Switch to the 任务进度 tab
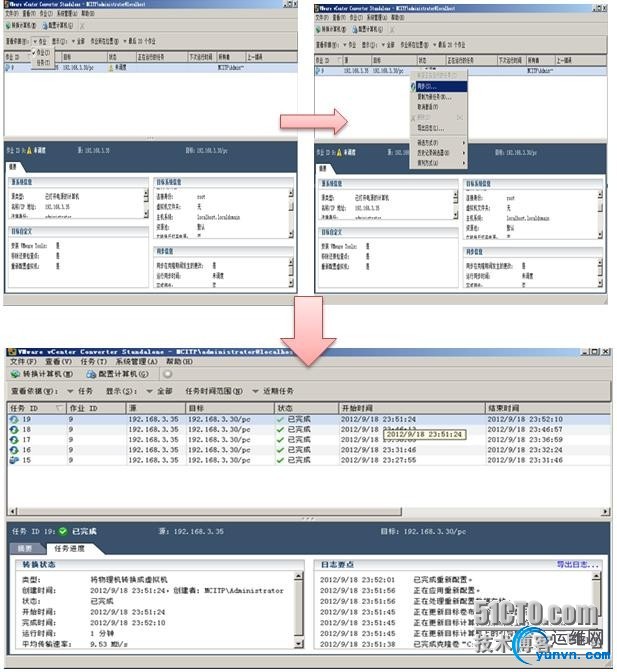The image size is (617, 672). click(69, 549)
